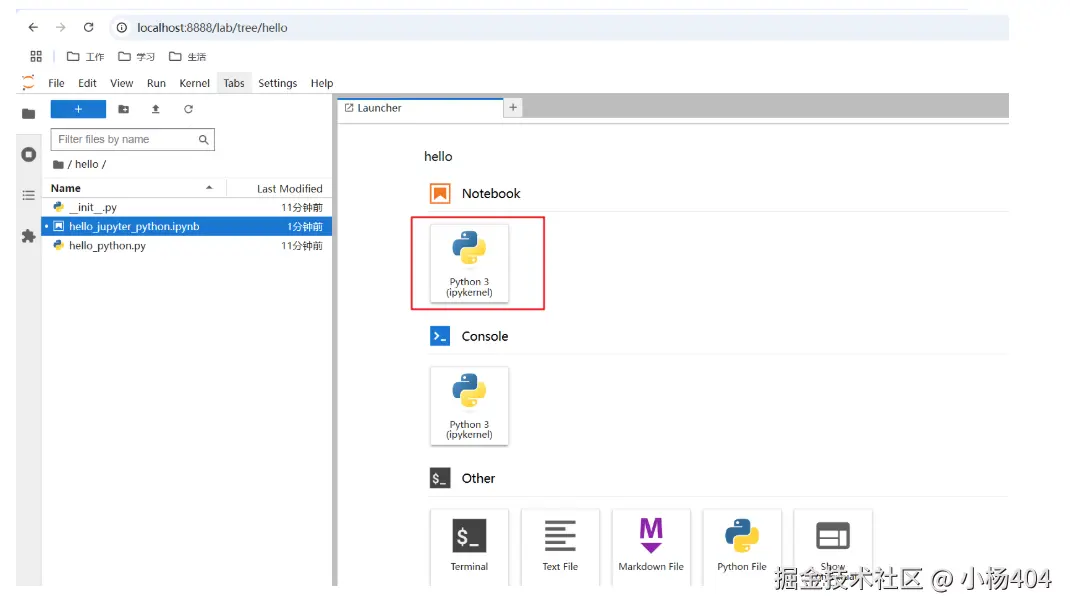This screenshot has height=611, width=1070.
Task: Launch a Python 3 (ipykernel) Notebook
Action: coord(469,263)
